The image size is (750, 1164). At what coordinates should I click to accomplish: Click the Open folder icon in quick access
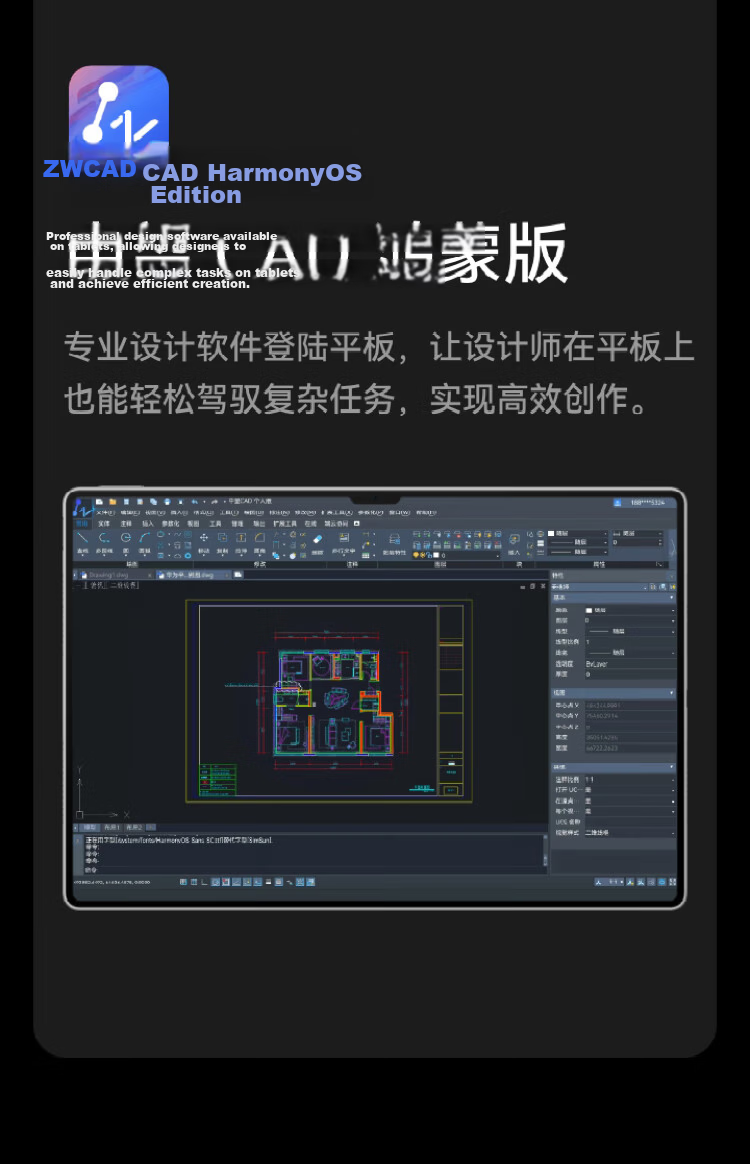click(x=113, y=502)
